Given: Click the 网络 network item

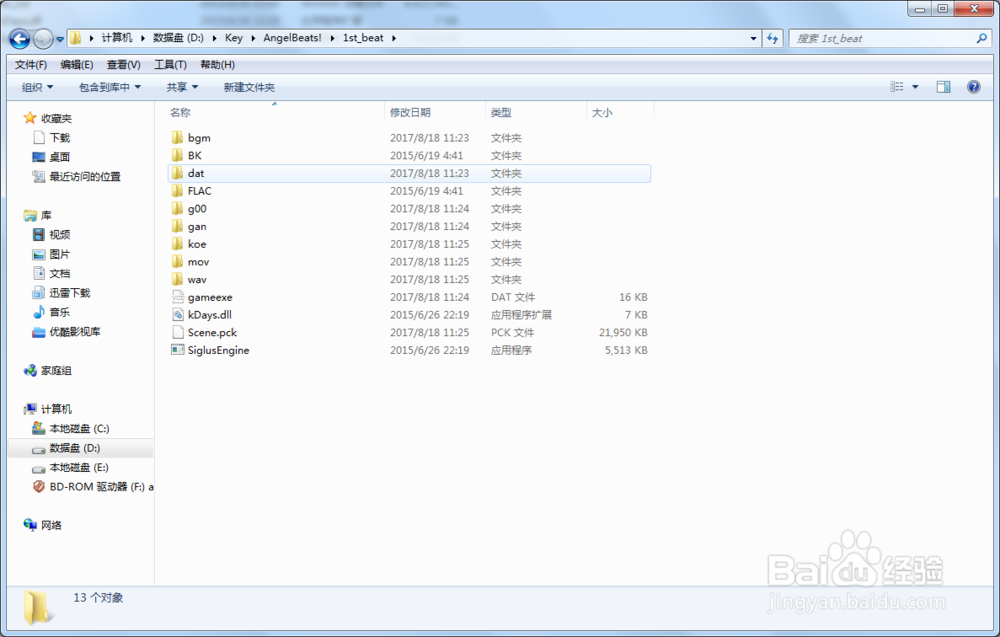Looking at the screenshot, I should tap(43, 525).
